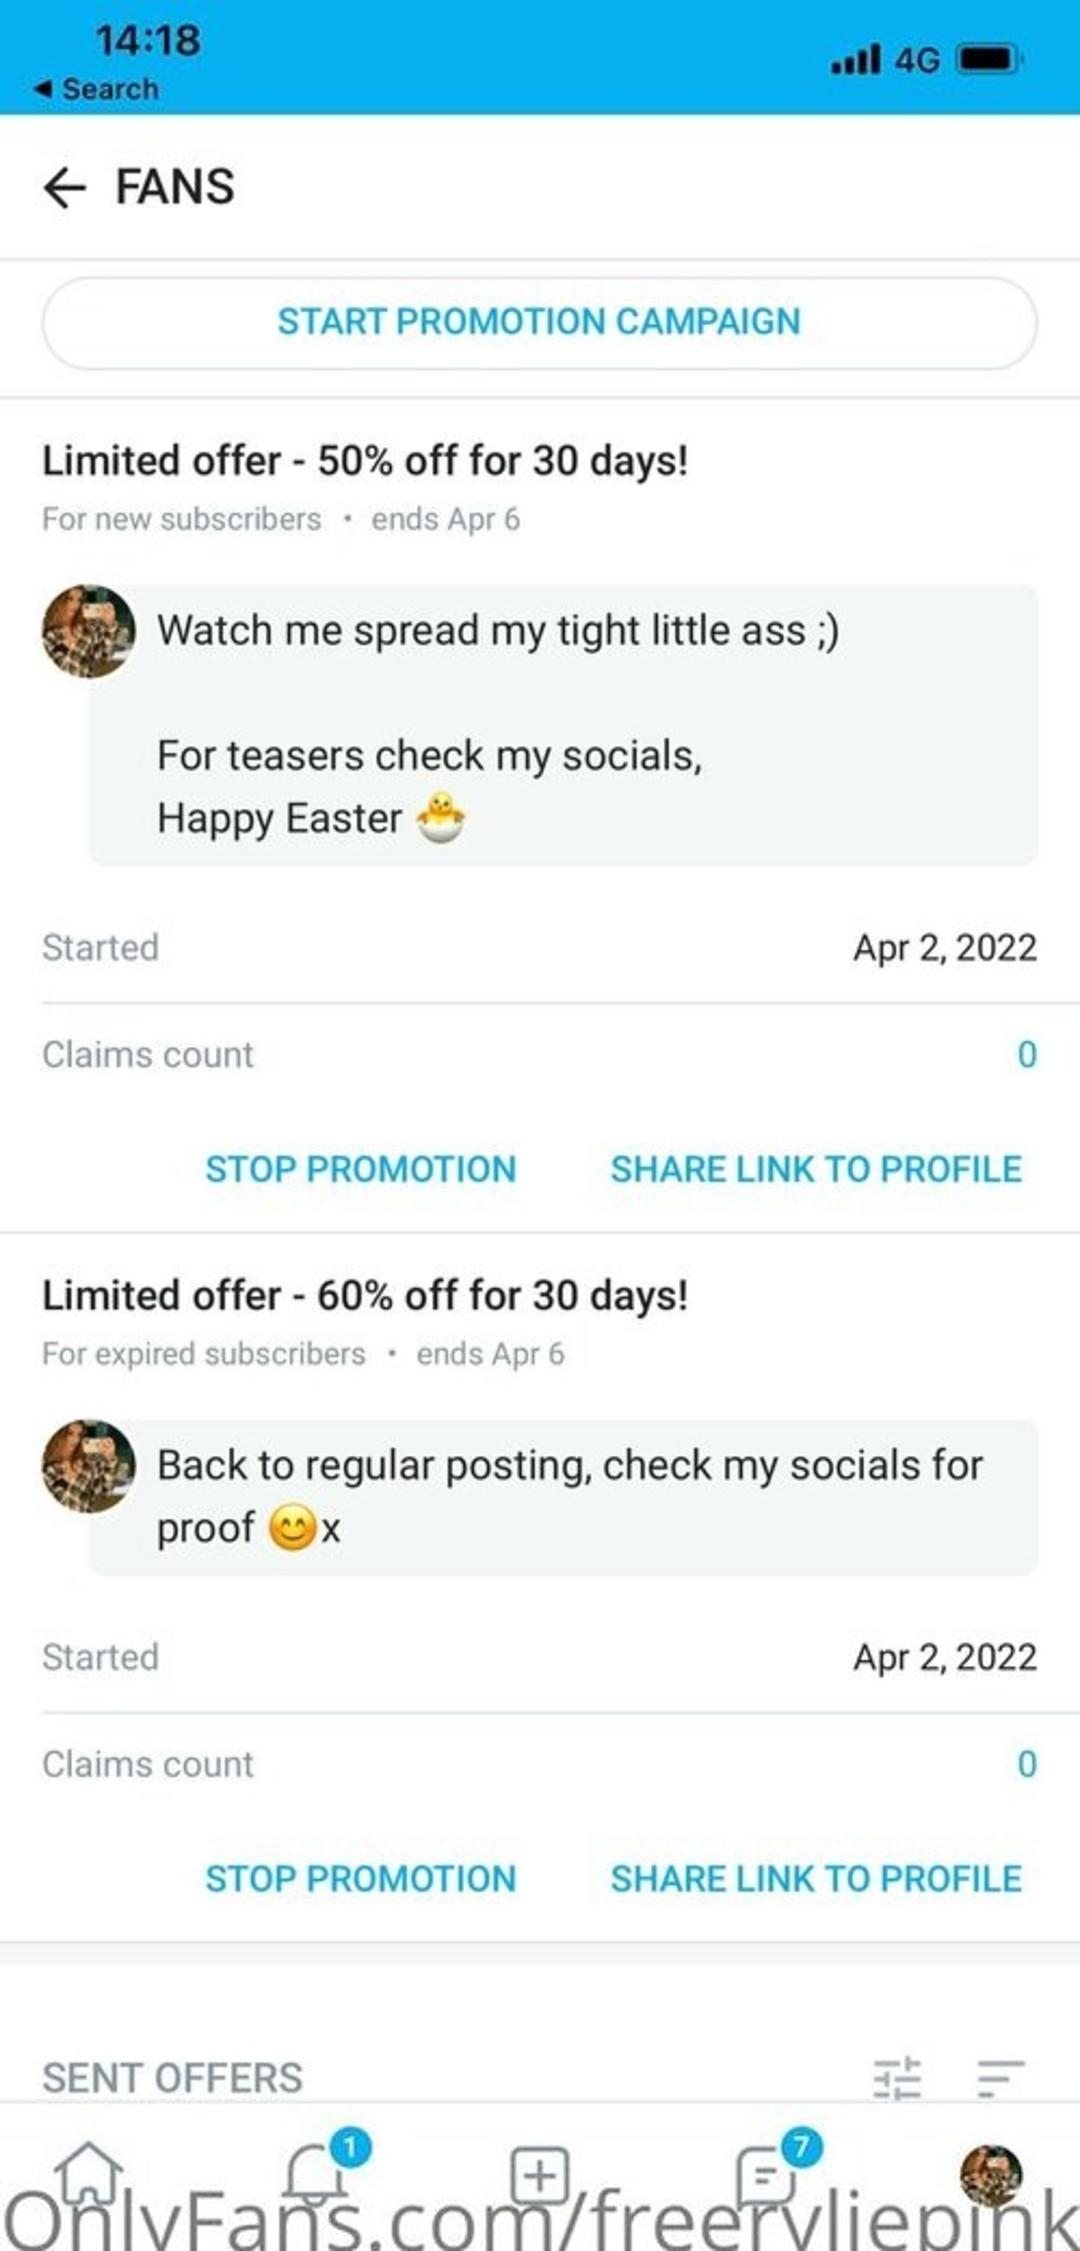Tap claims count value for 50% offer
Image resolution: width=1080 pixels, height=2251 pixels.
[x=1027, y=1055]
